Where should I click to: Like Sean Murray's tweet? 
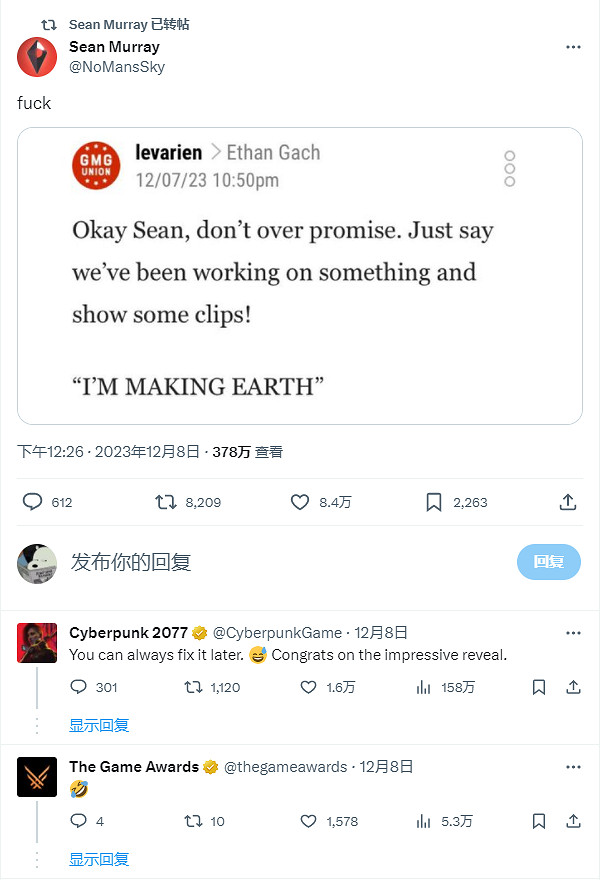(x=300, y=502)
